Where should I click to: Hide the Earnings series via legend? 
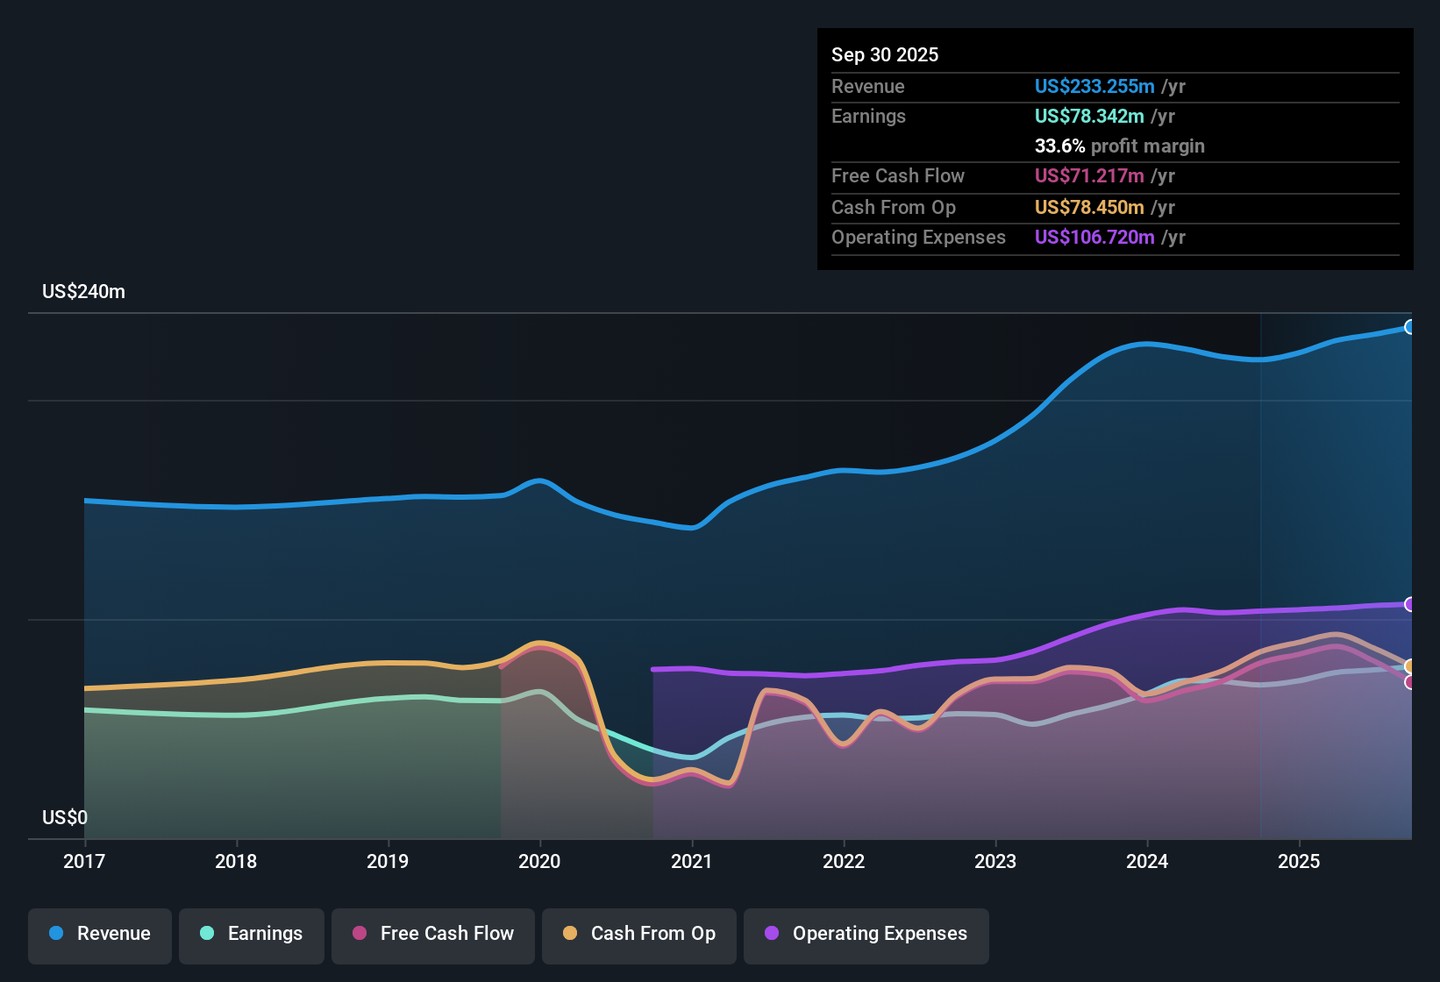[251, 934]
